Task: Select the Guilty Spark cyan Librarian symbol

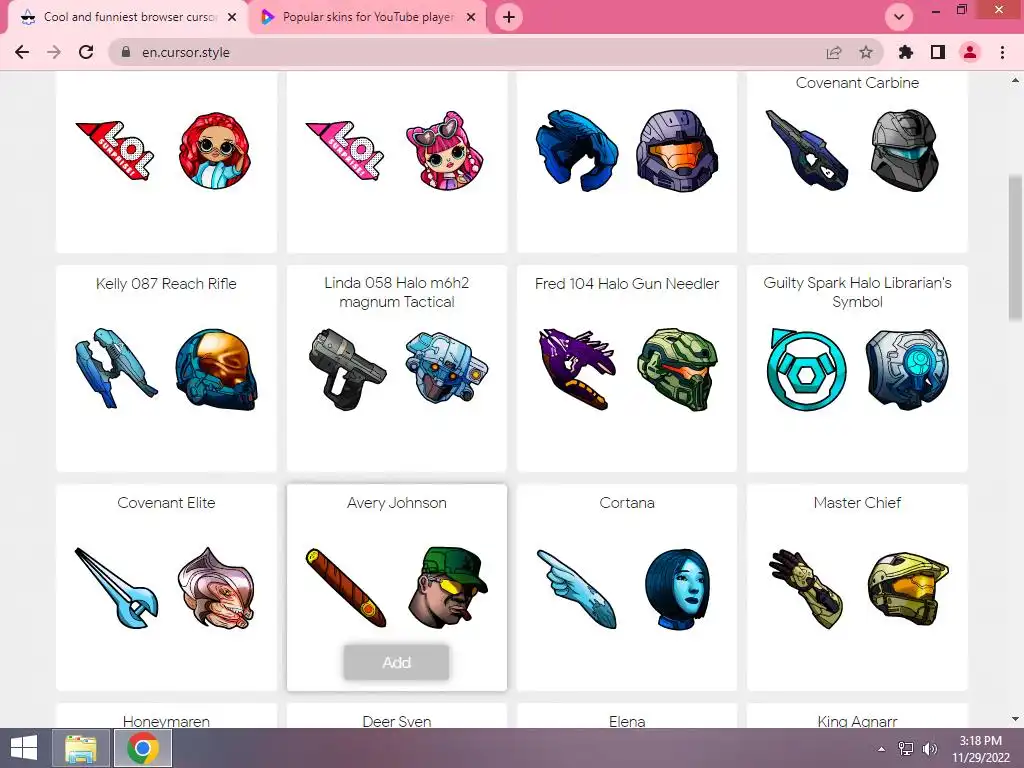Action: click(807, 369)
